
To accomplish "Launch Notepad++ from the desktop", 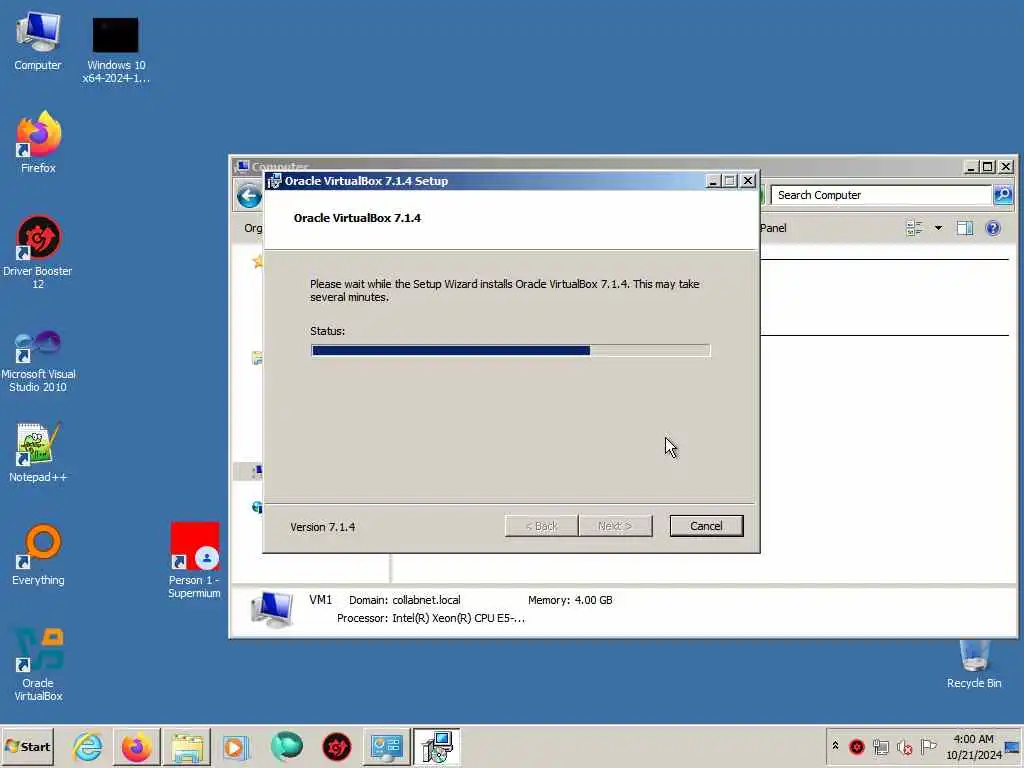I will (38, 453).
